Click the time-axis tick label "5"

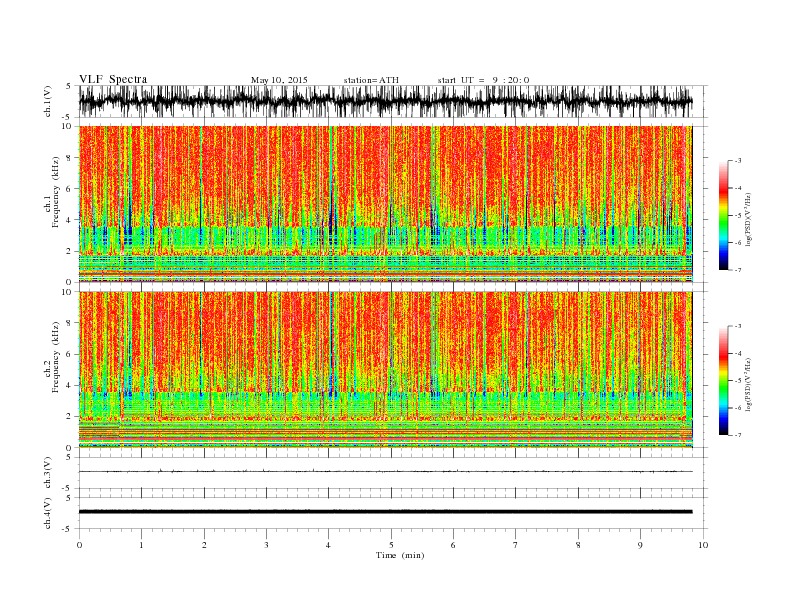391,545
